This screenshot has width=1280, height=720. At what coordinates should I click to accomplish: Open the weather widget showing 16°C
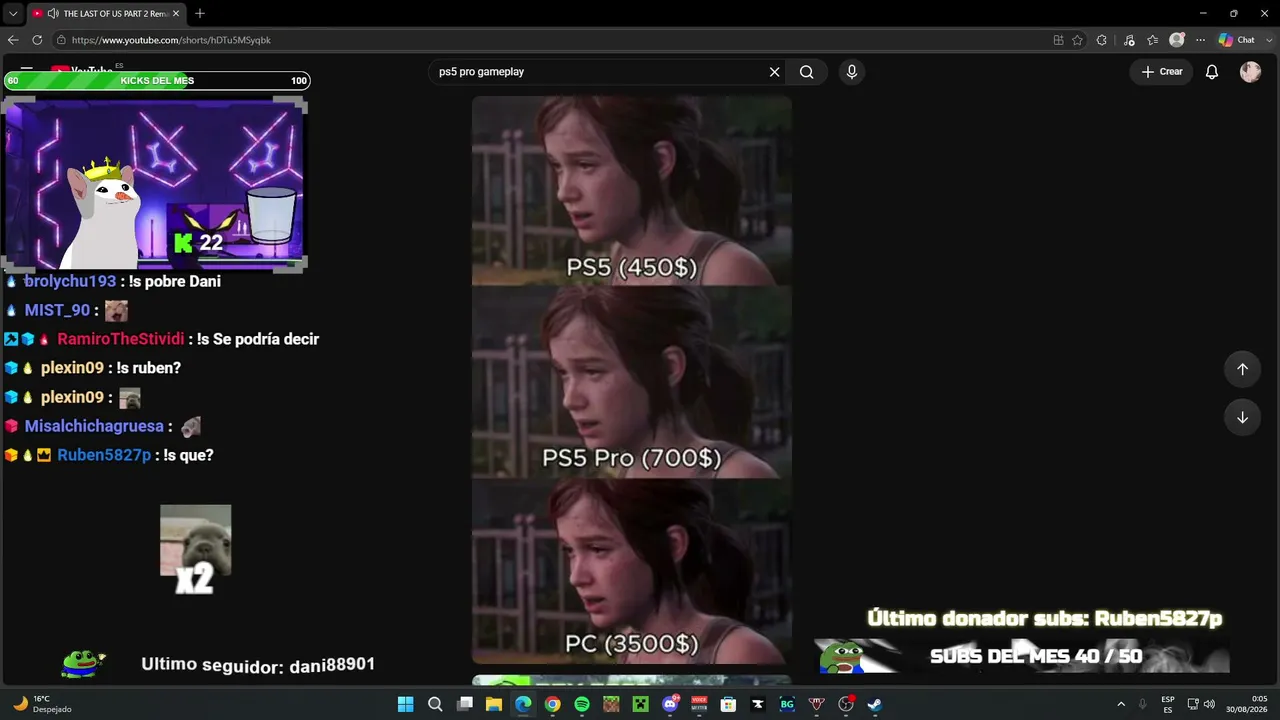click(x=42, y=704)
